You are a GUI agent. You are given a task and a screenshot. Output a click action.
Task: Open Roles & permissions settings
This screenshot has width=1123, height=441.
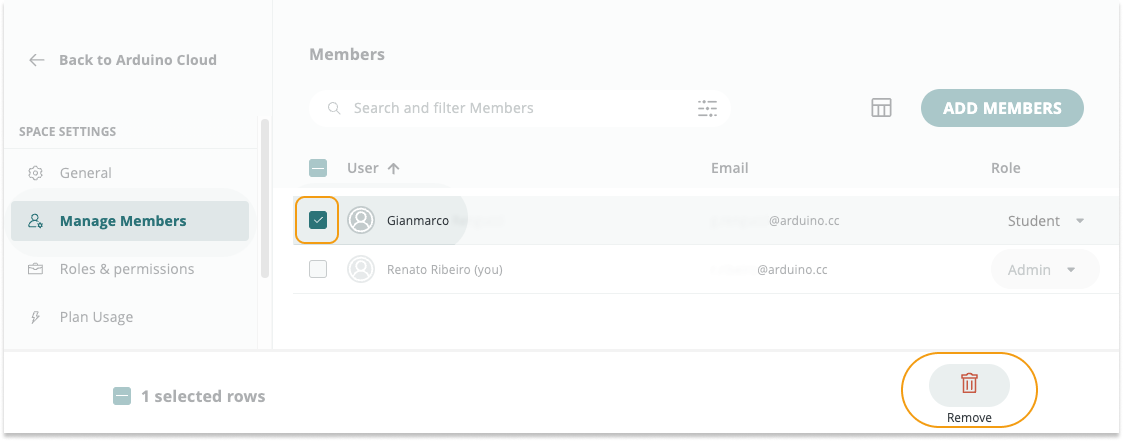126,269
